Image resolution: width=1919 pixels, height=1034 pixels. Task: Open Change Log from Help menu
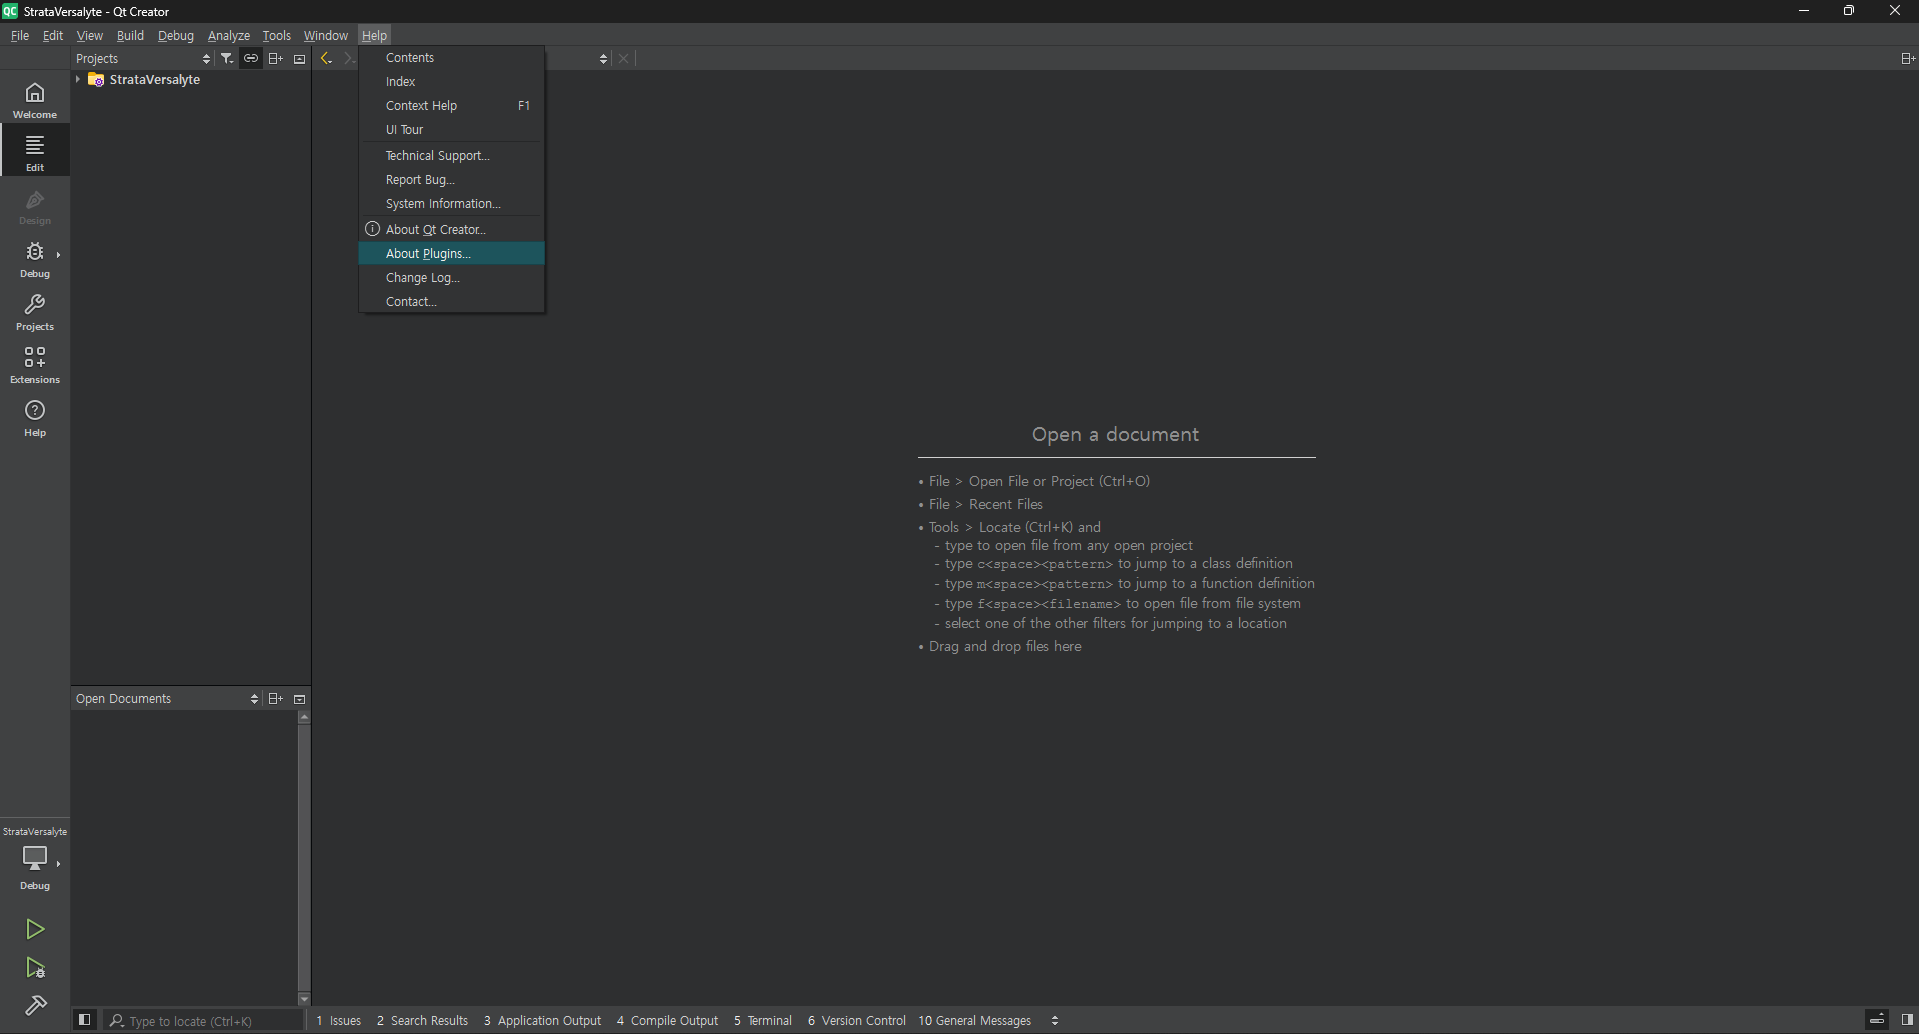451,278
